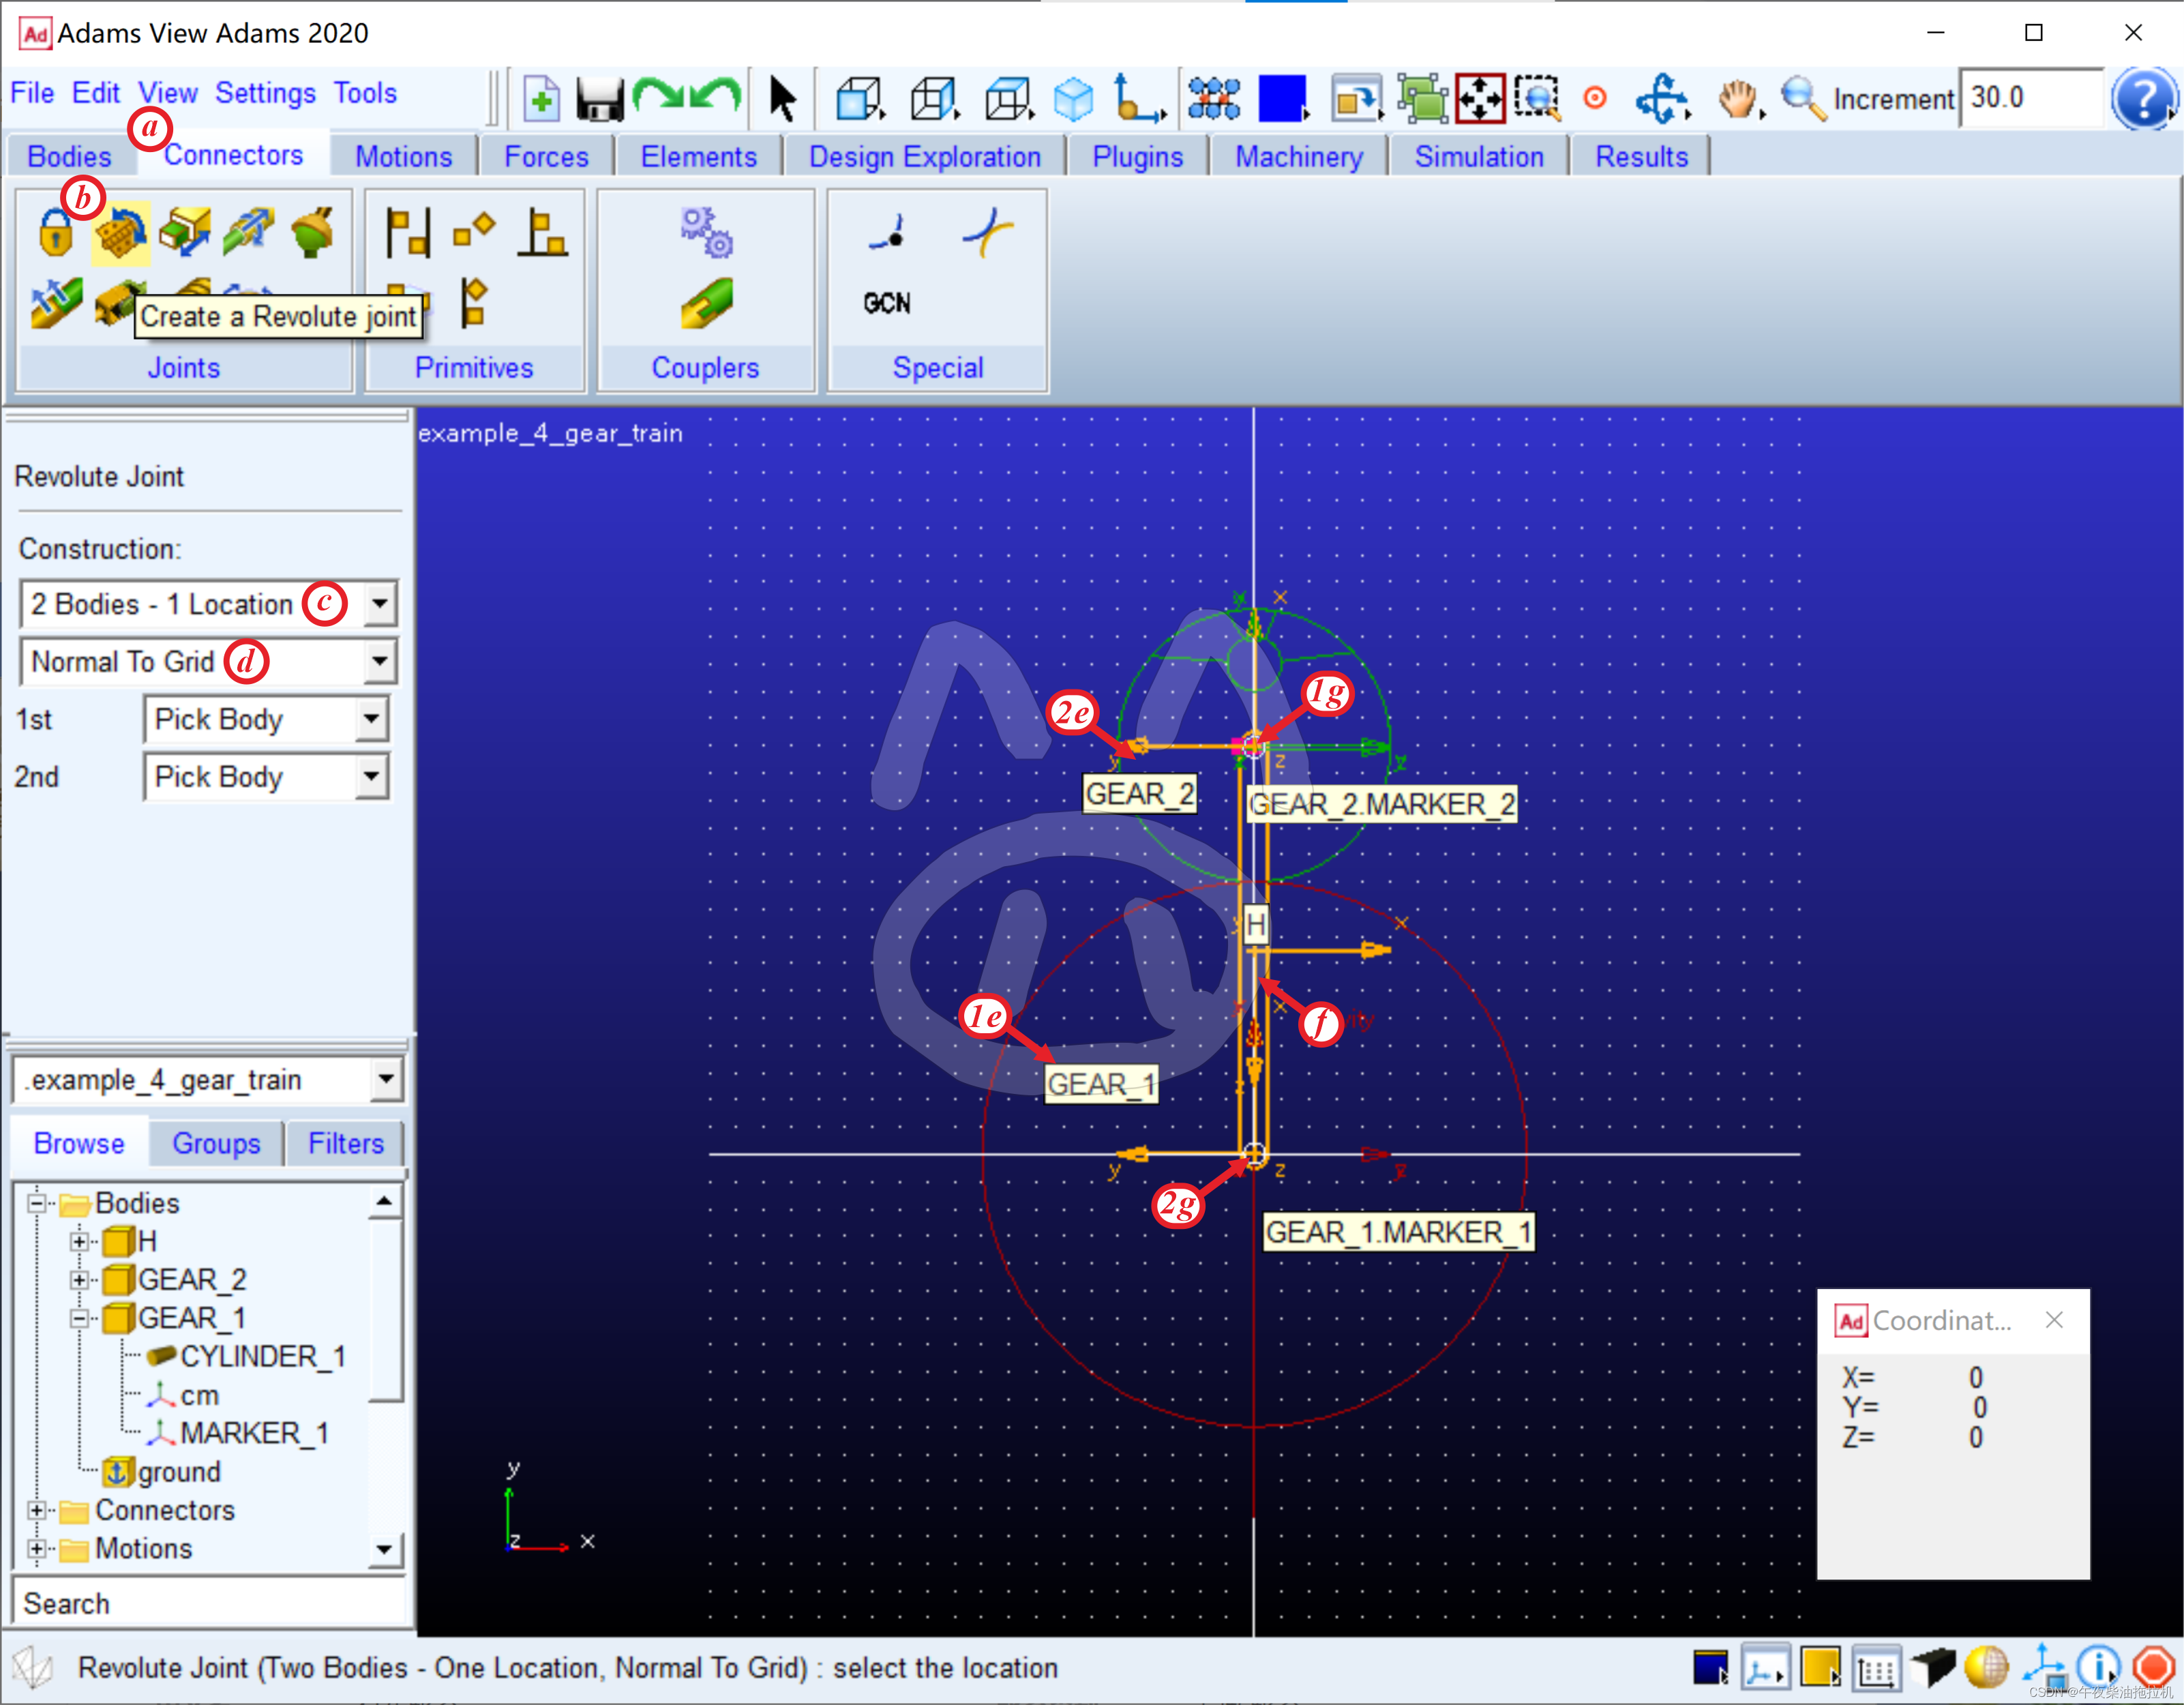The image size is (2184, 1705).
Task: Select the curve-curve constraint icon
Action: [x=988, y=233]
